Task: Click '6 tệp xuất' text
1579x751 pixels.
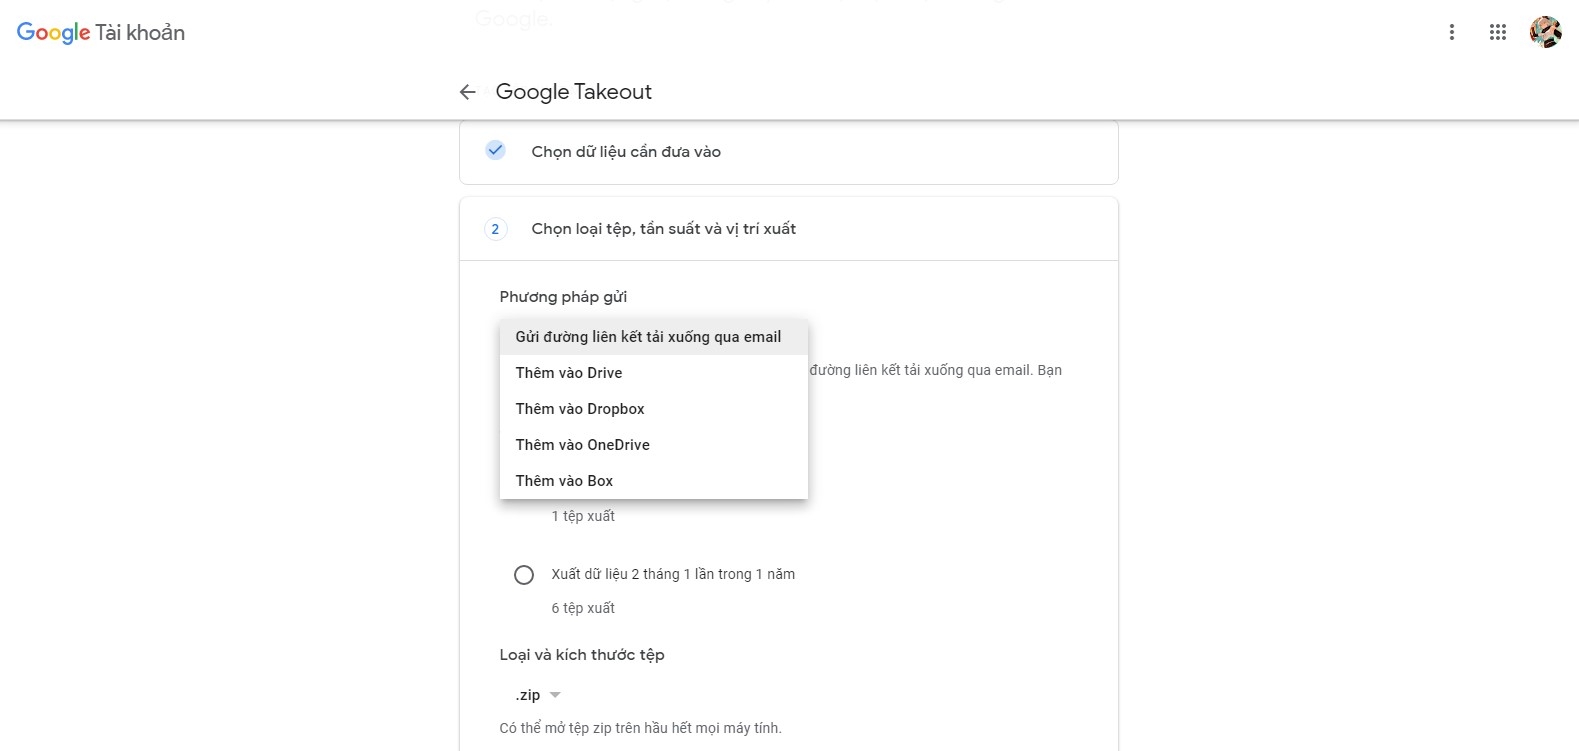Action: click(583, 608)
